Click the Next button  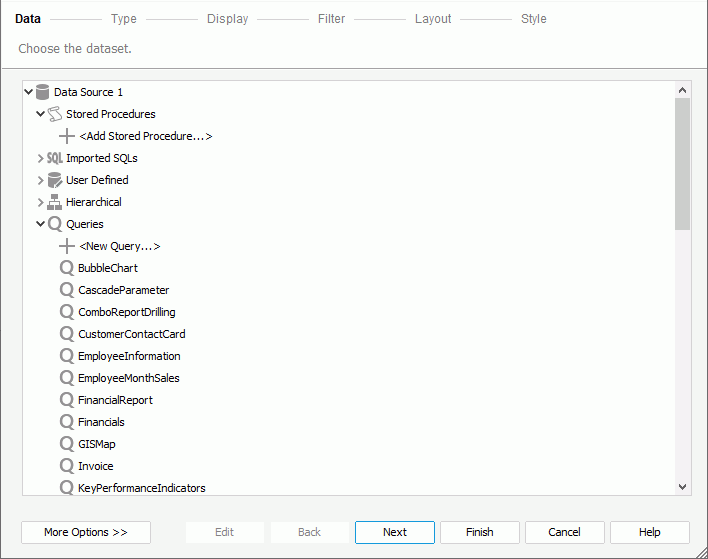pos(395,532)
